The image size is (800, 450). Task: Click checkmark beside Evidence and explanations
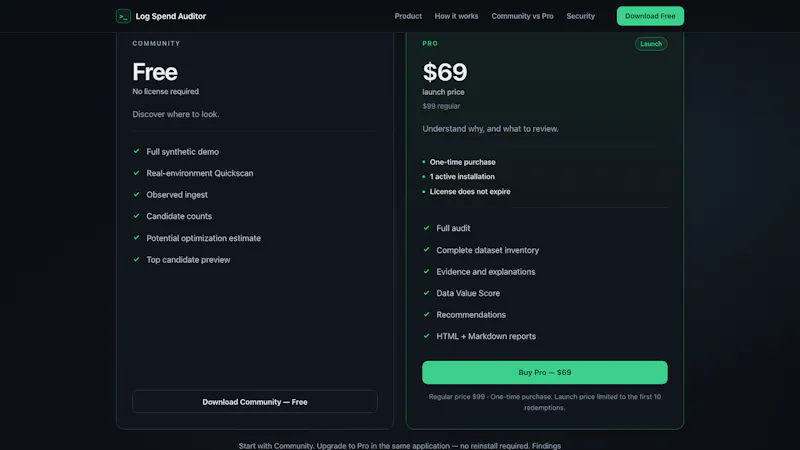pos(427,271)
